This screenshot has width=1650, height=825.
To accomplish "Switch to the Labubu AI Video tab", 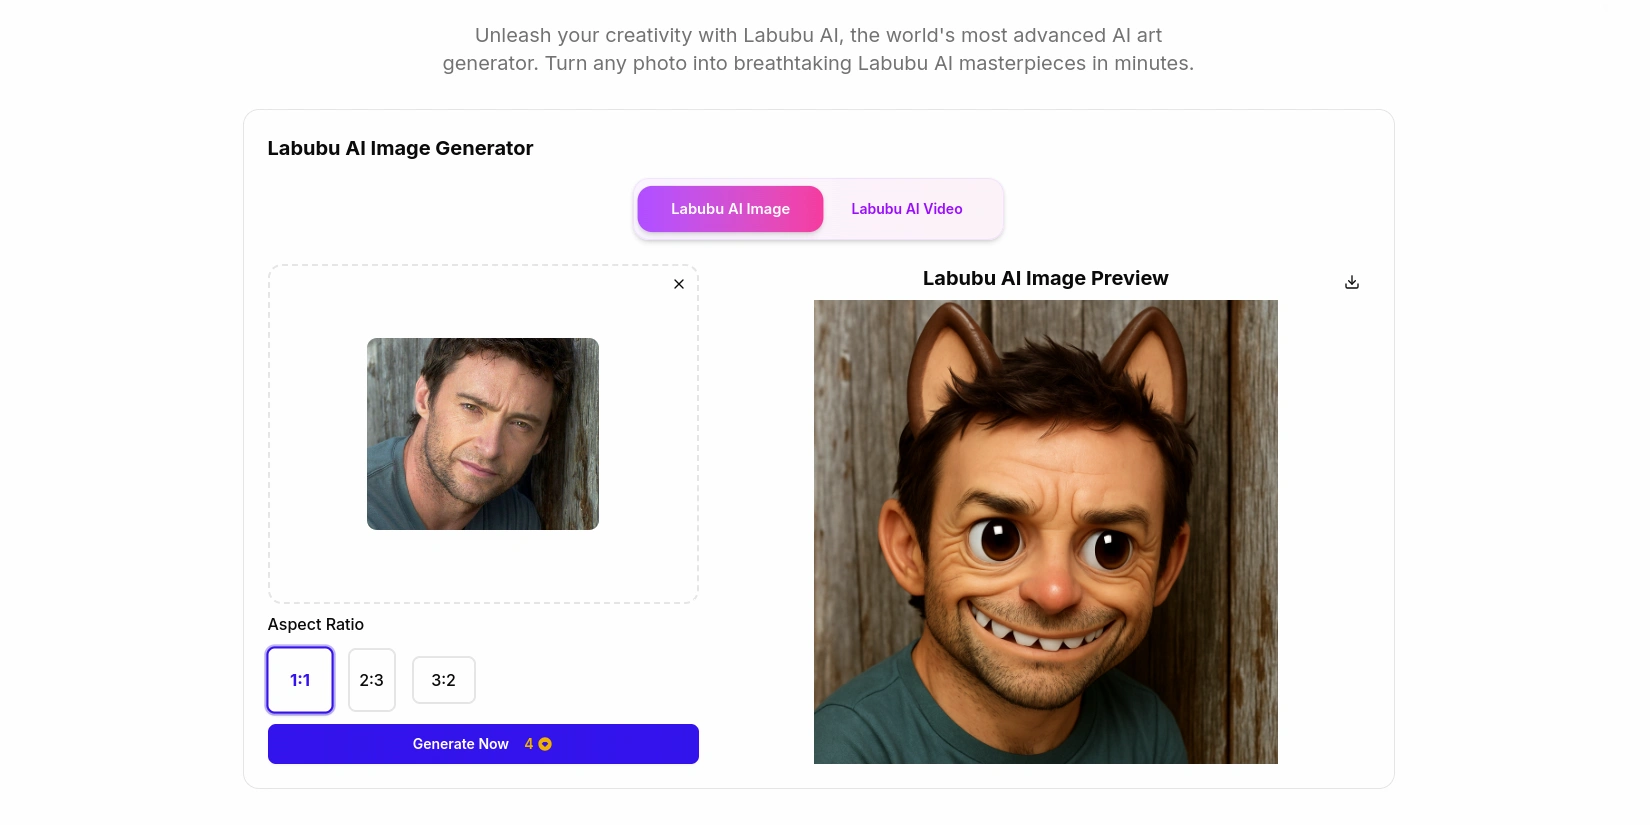I will pos(907,209).
